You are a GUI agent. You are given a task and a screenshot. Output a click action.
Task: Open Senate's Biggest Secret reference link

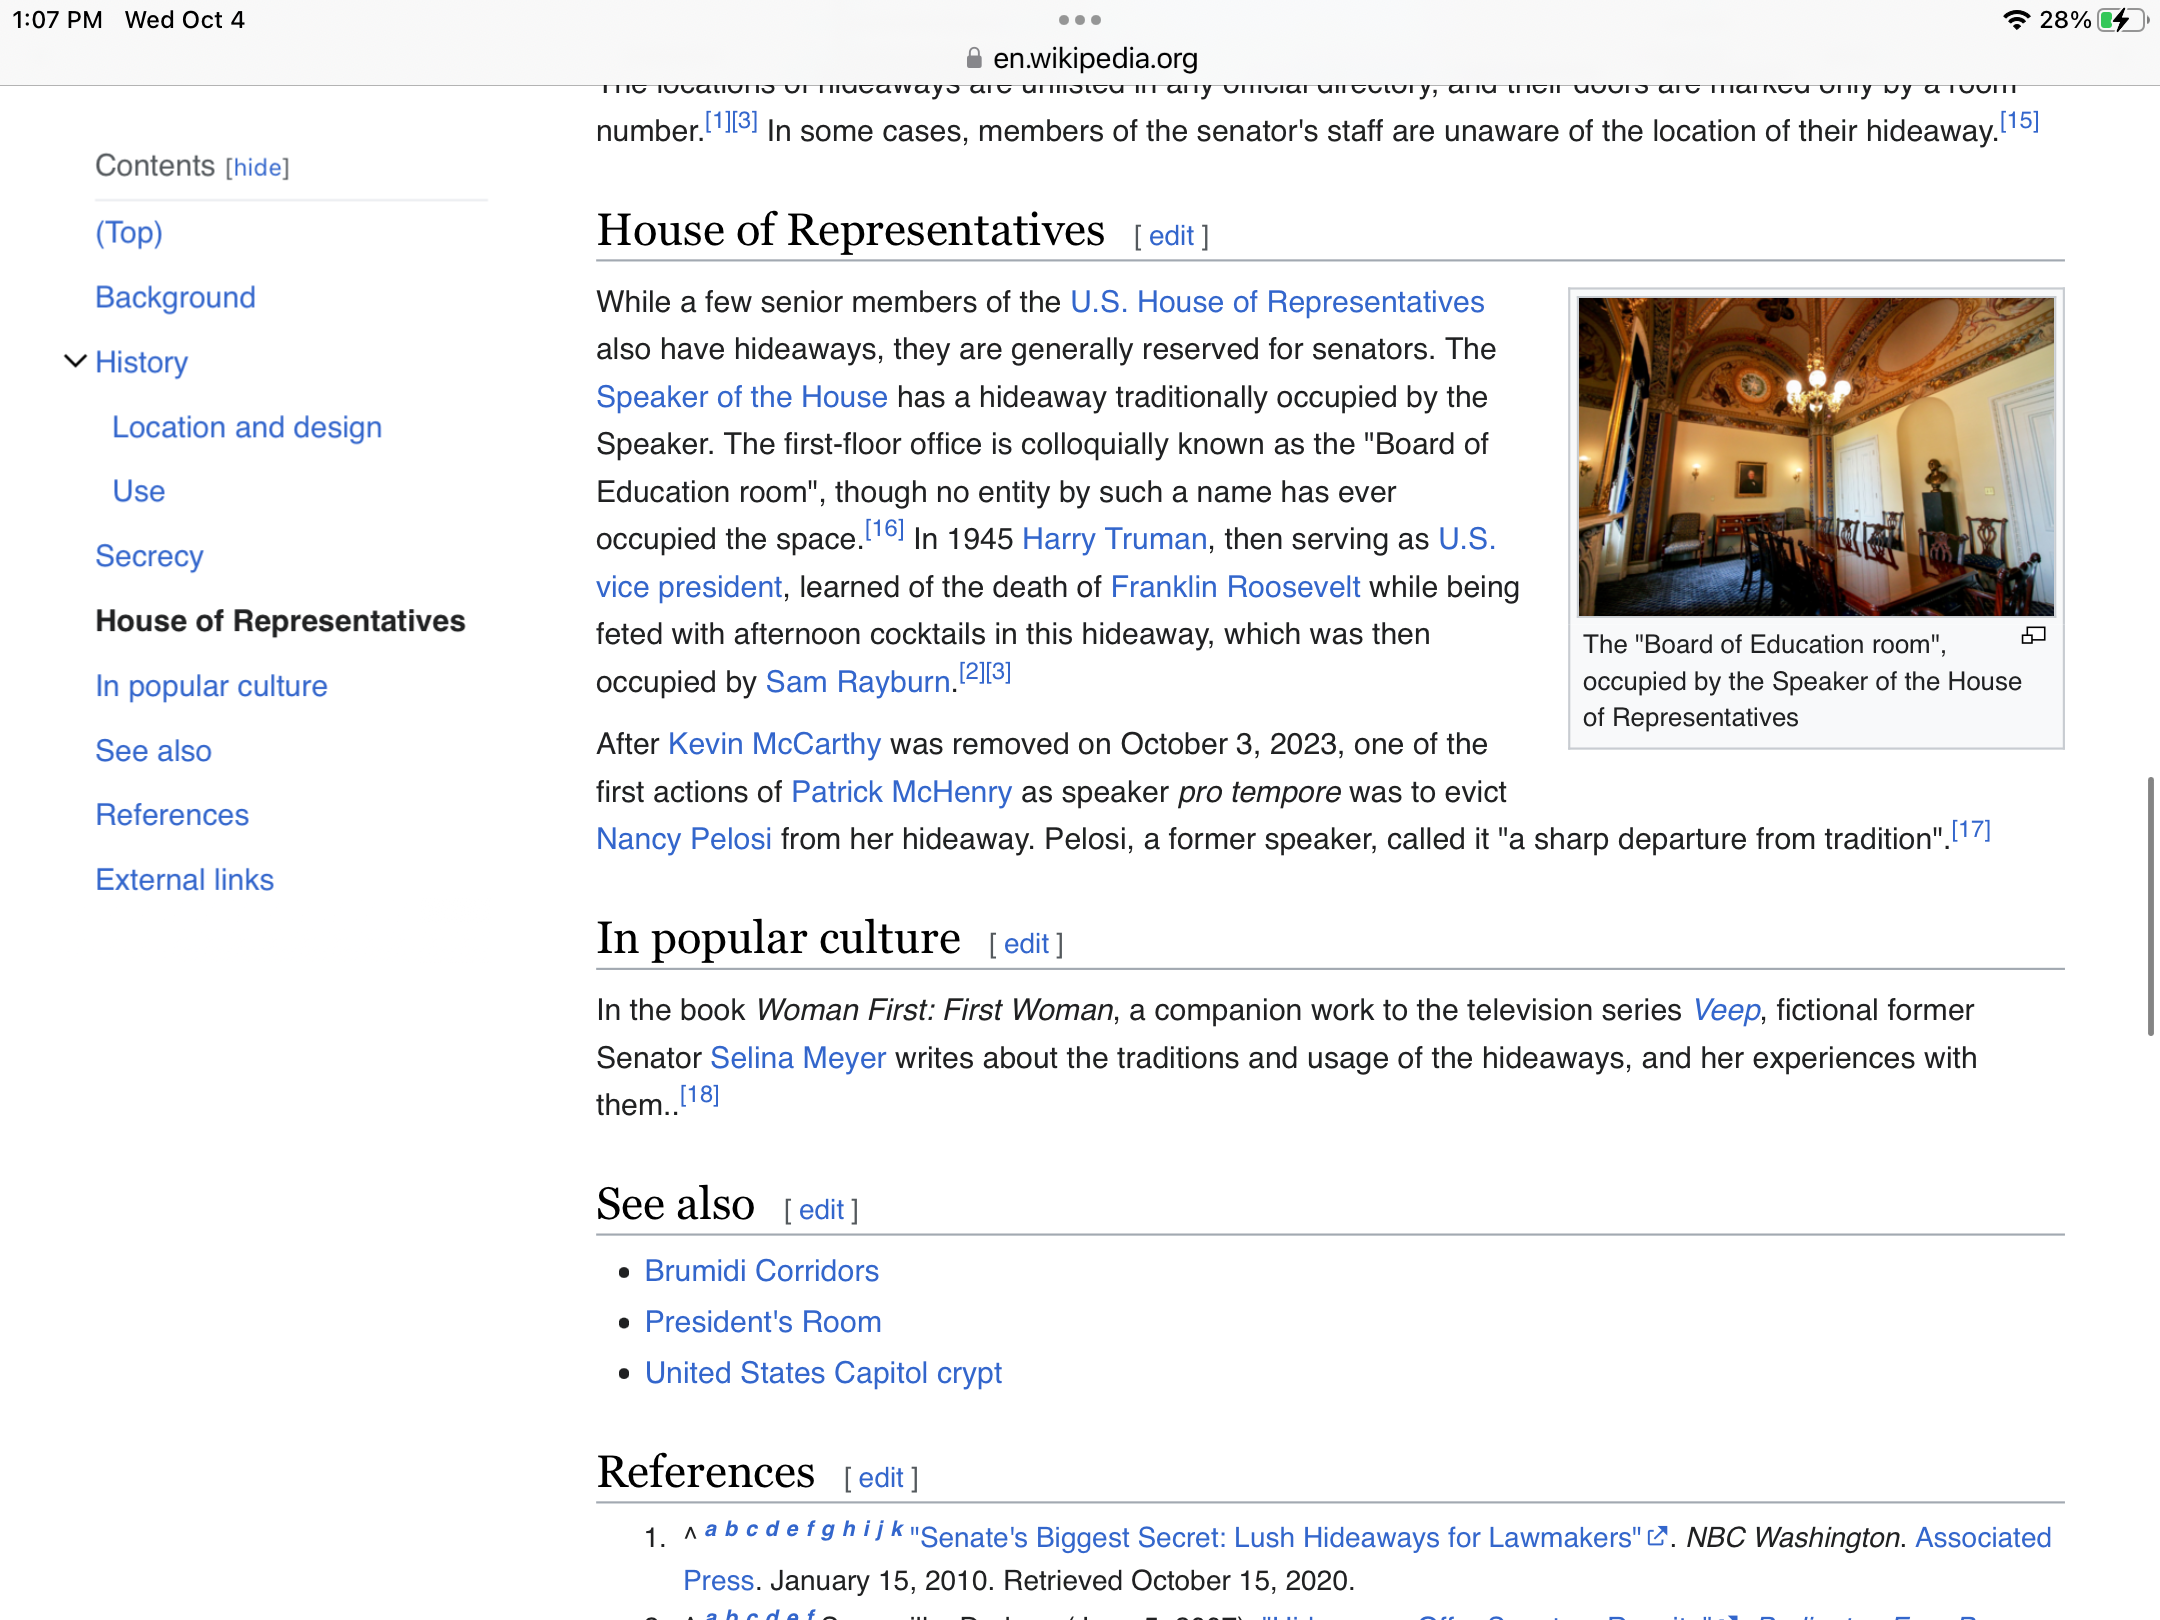1275,1537
